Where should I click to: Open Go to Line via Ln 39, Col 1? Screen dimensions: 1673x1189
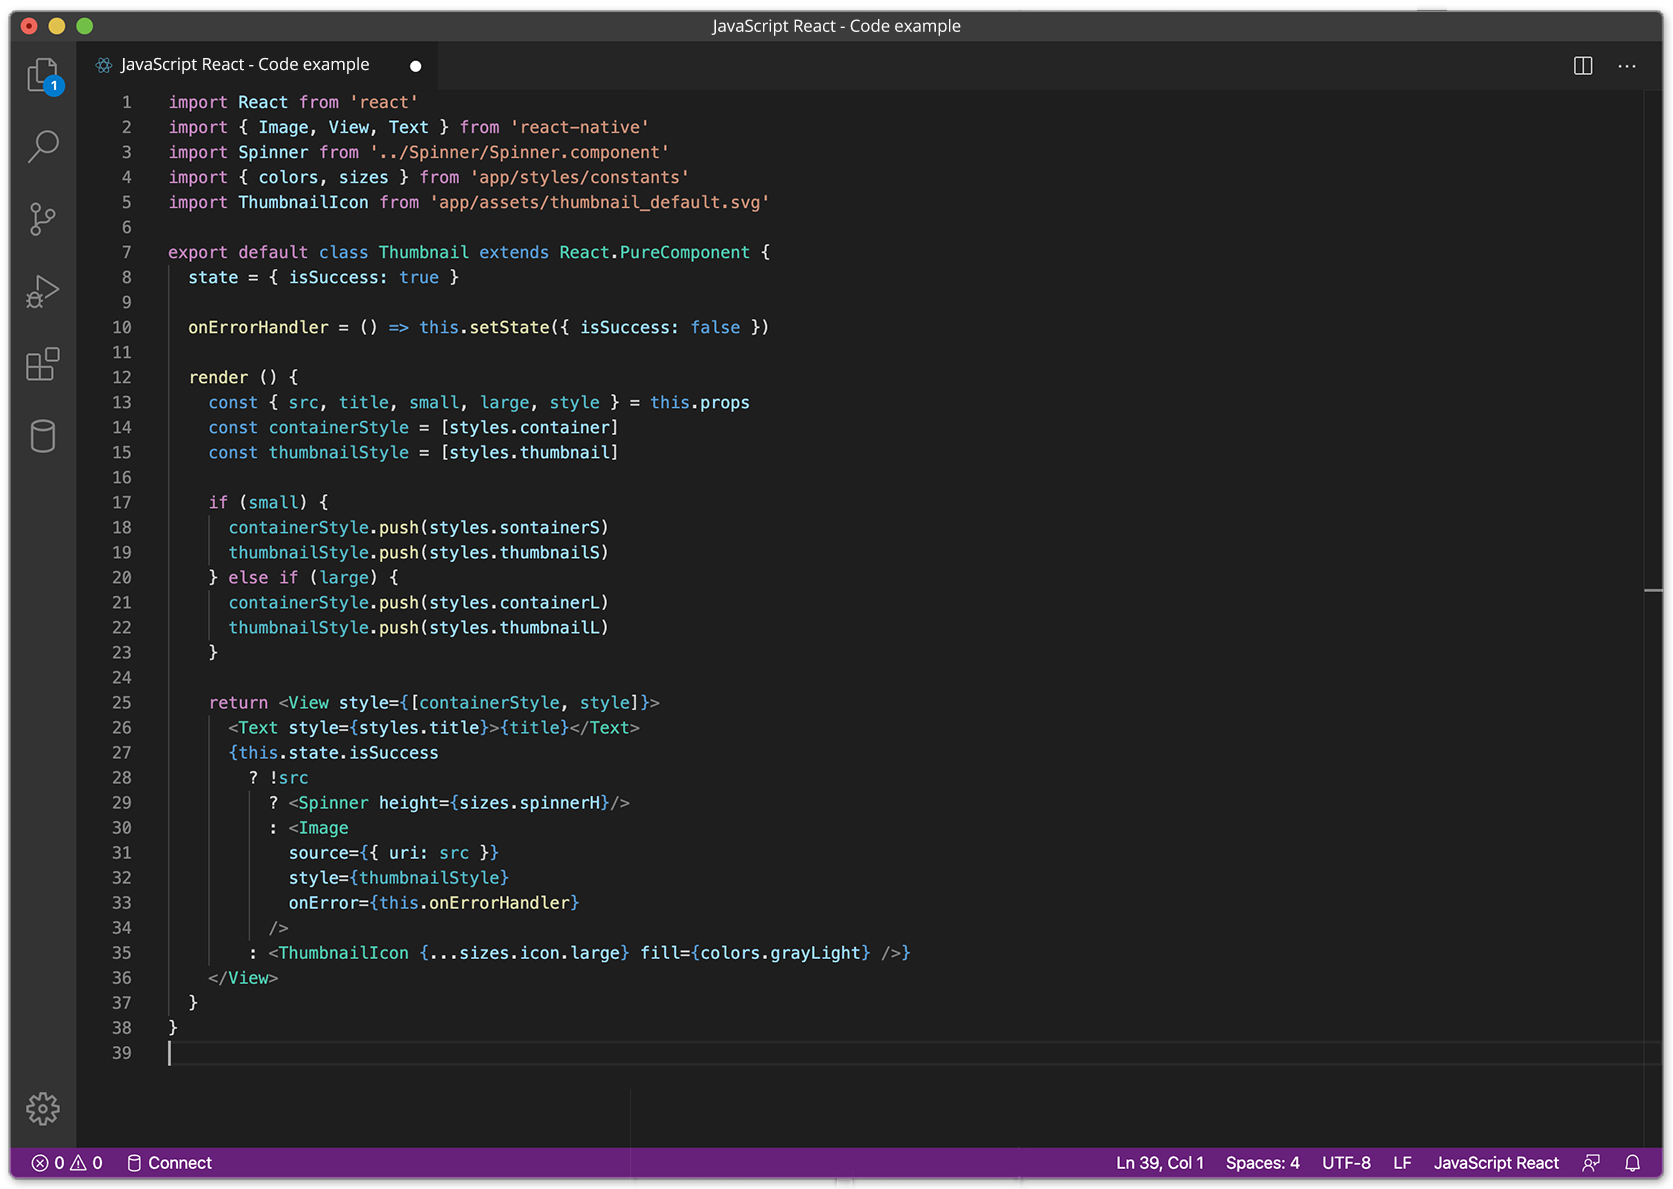1159,1163
